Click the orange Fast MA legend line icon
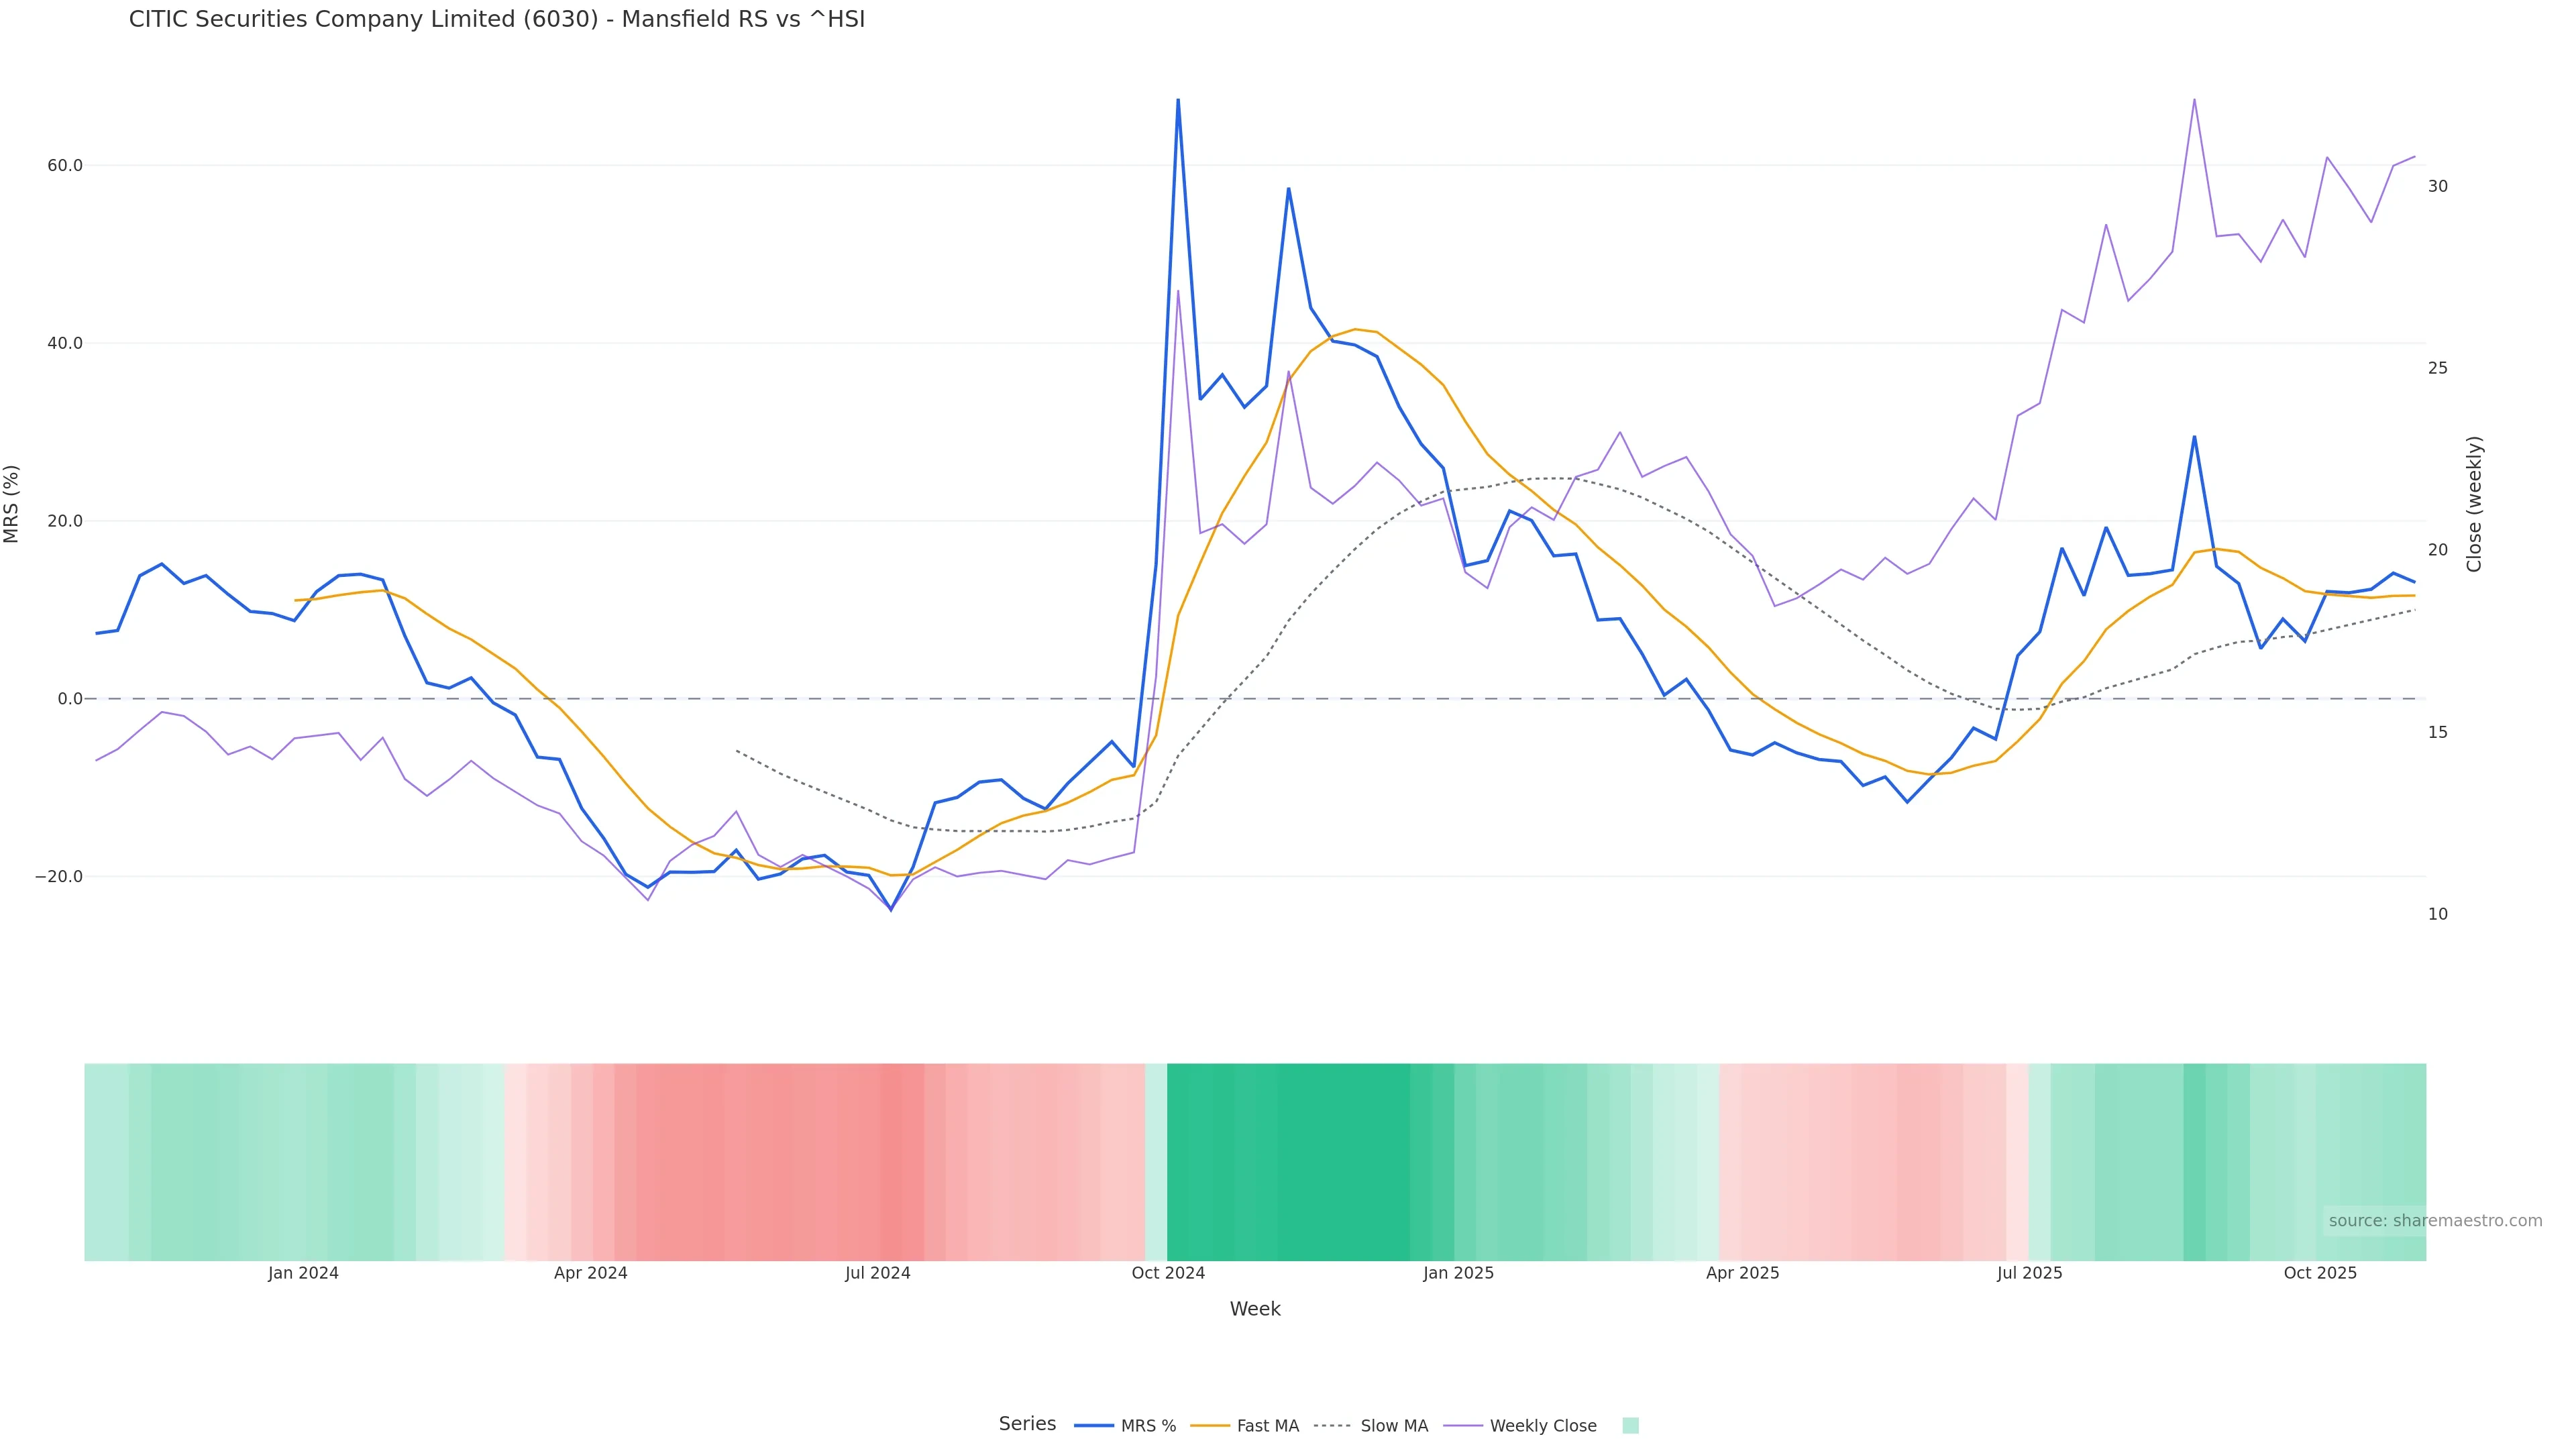The width and height of the screenshot is (2576, 1449). coord(1210,1426)
